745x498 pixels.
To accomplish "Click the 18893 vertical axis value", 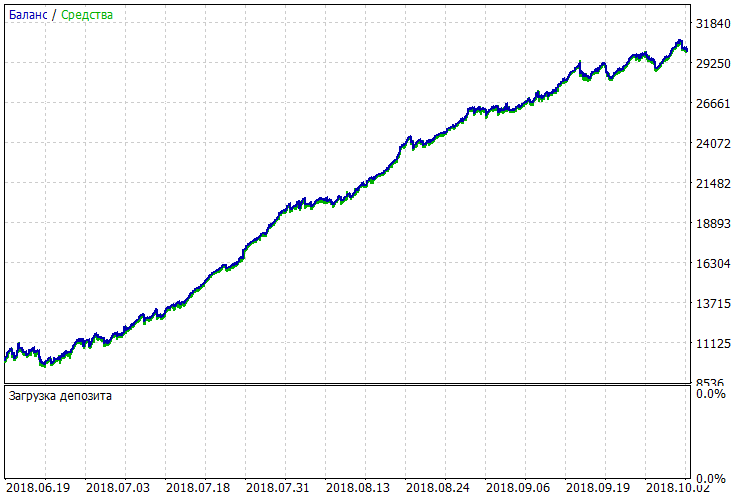I will point(714,224).
